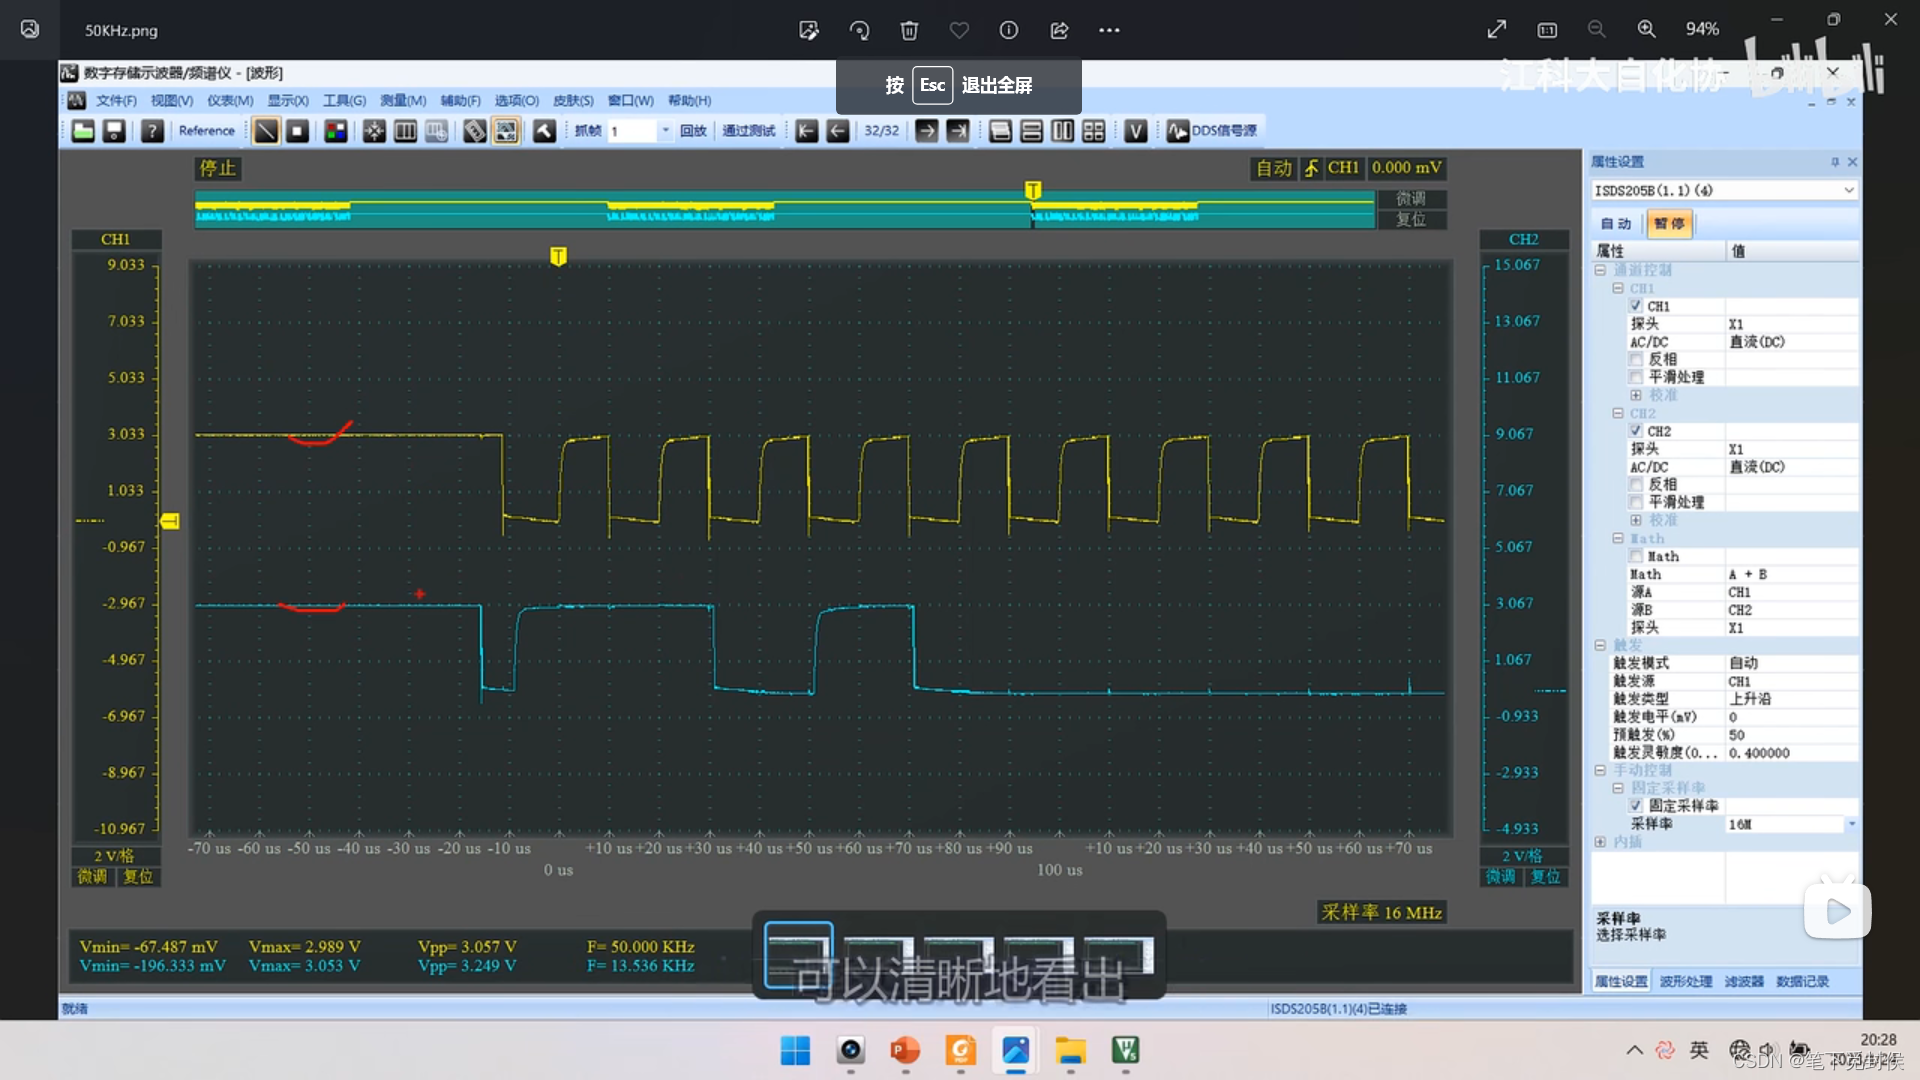Image resolution: width=1920 pixels, height=1080 pixels.
Task: Open the 测量(M) menu
Action: (403, 101)
